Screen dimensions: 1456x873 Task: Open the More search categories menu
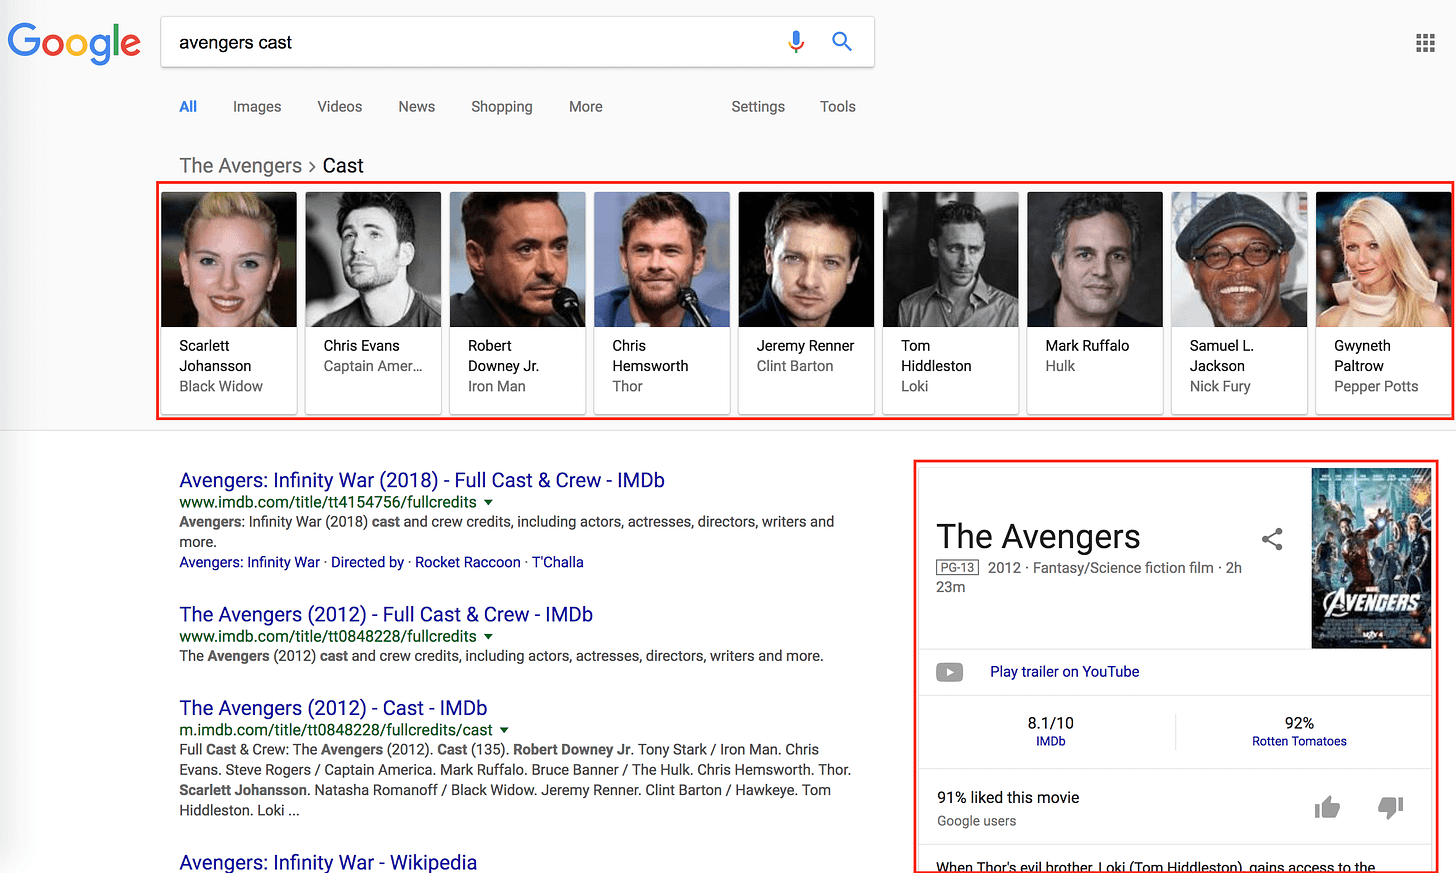(586, 107)
